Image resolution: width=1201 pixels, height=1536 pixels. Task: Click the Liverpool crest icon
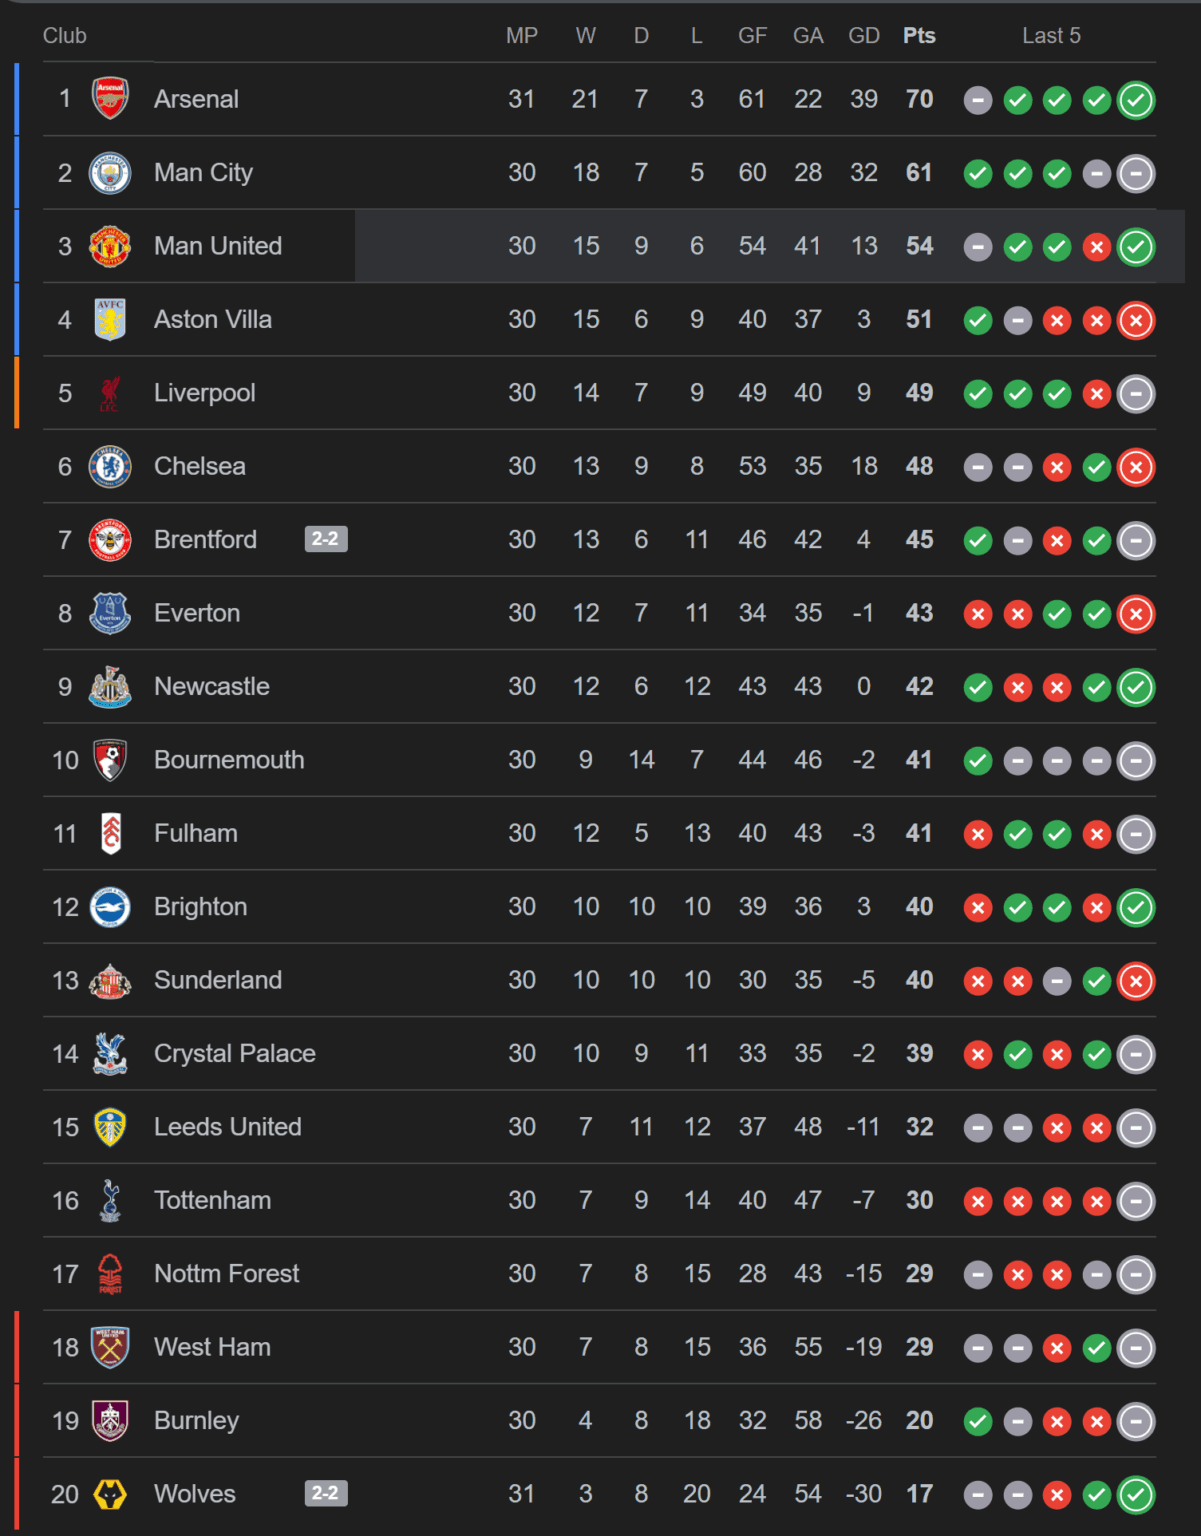pyautogui.click(x=110, y=393)
